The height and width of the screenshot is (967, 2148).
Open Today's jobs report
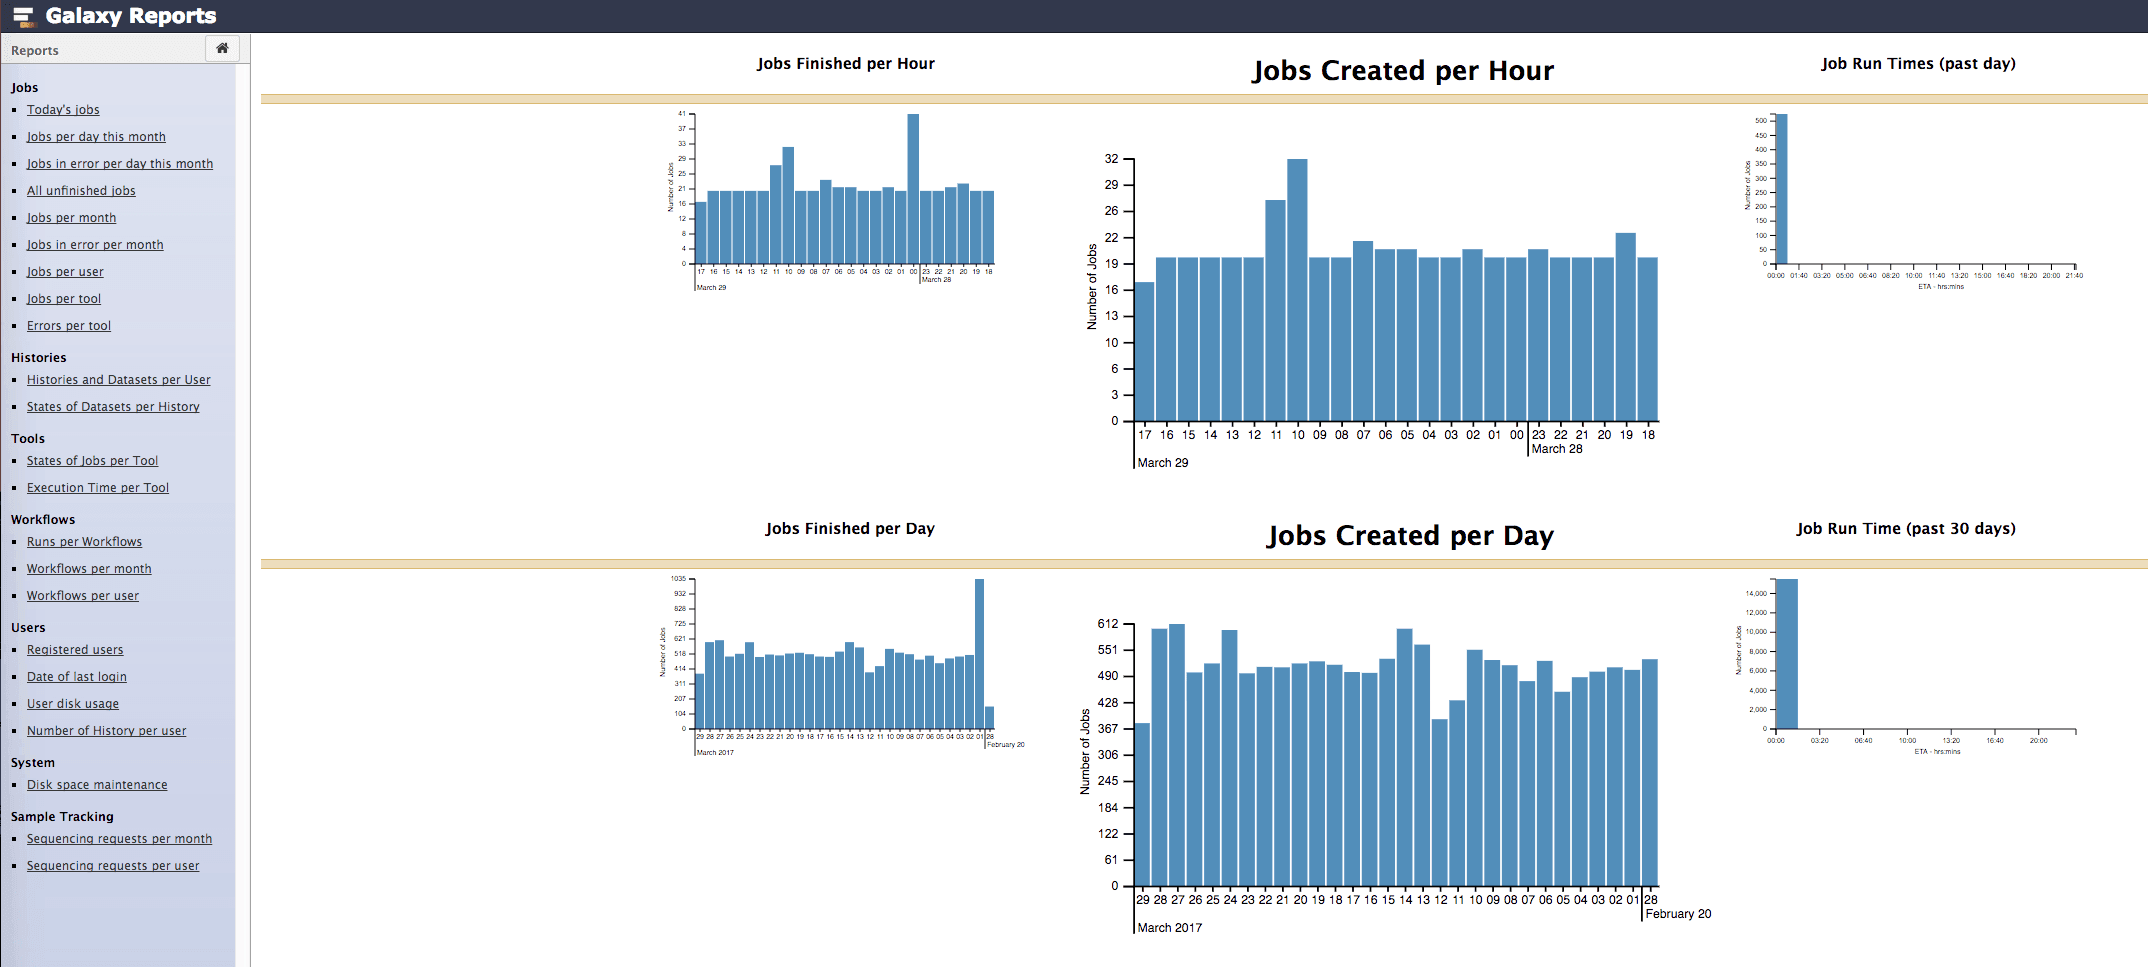62,109
